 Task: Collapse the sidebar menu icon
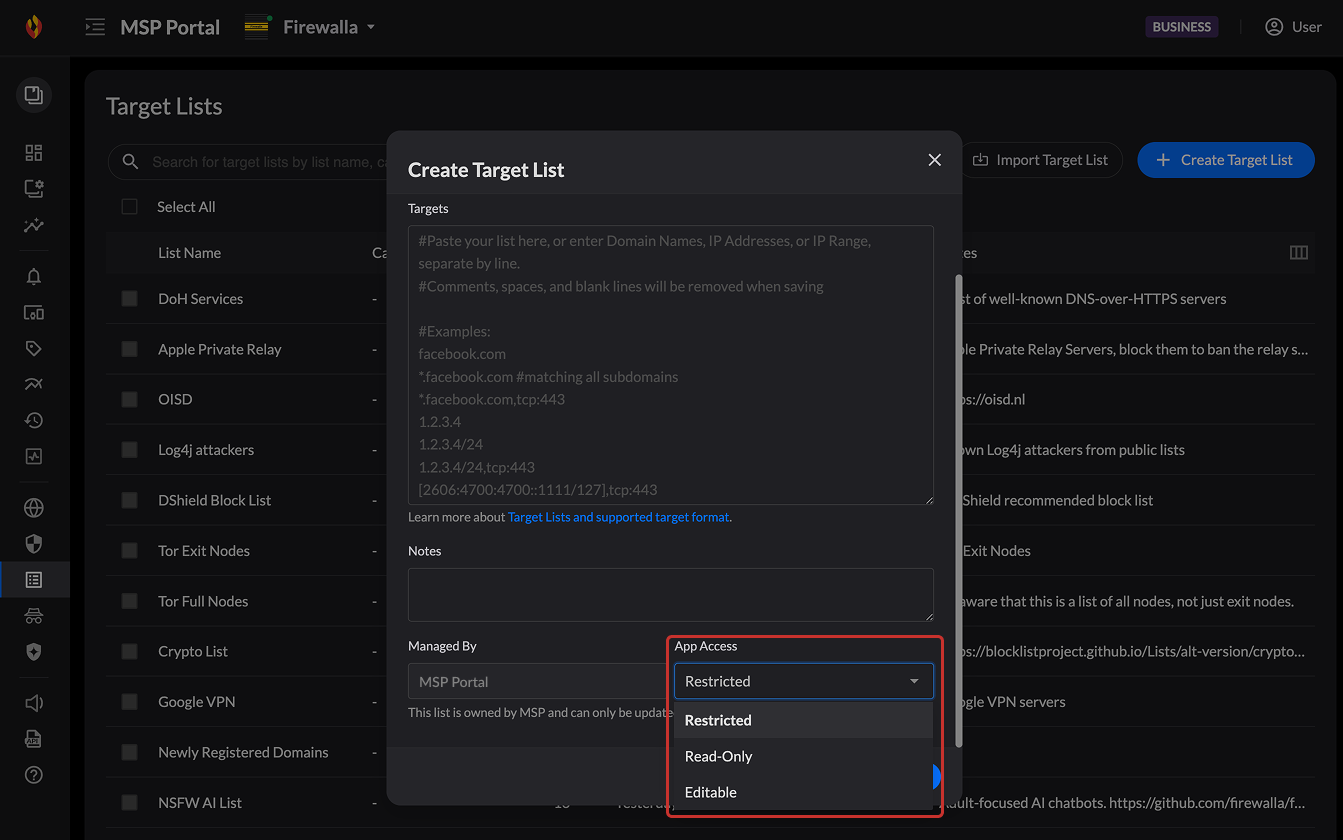[95, 27]
